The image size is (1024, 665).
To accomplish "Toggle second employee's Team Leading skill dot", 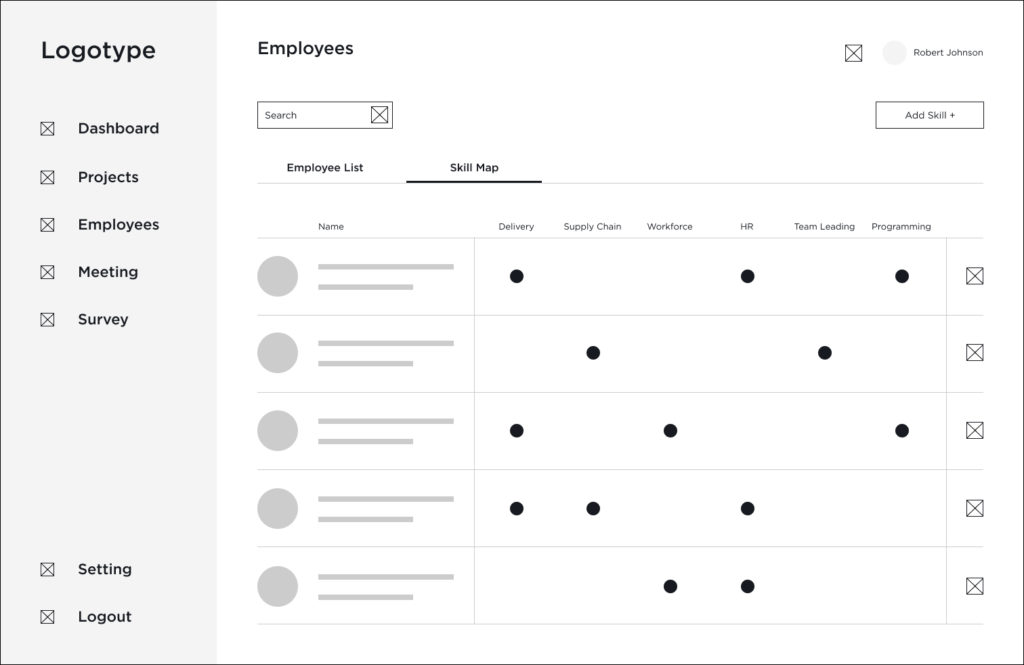I will [824, 353].
